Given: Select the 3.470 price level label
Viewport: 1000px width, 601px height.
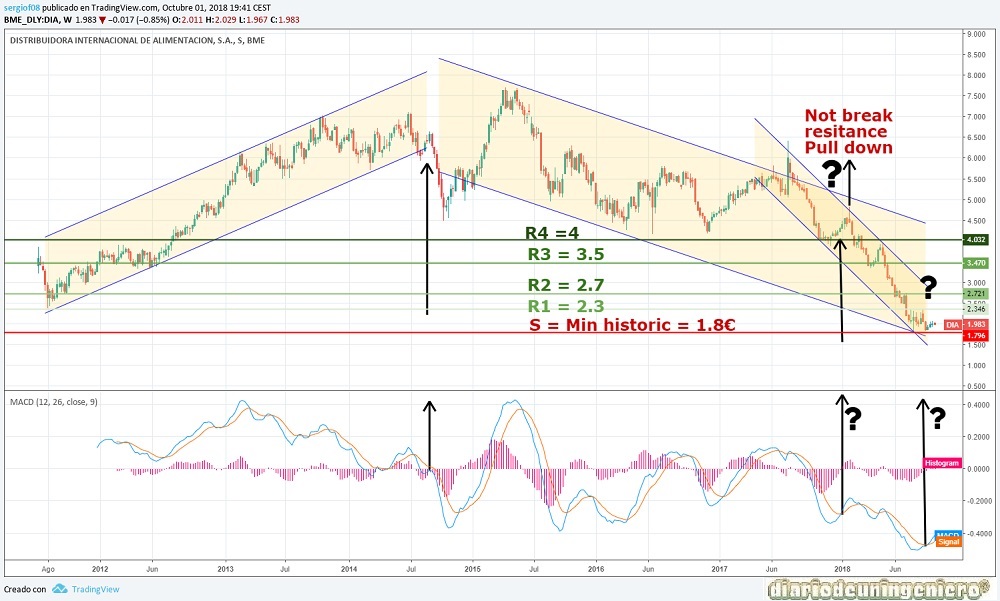Looking at the screenshot, I should point(946,263).
